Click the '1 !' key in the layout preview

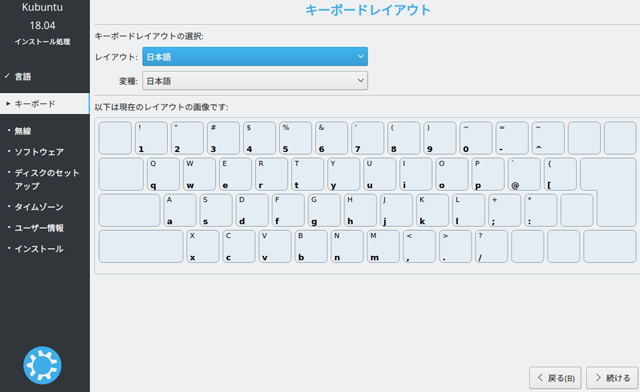pos(151,138)
